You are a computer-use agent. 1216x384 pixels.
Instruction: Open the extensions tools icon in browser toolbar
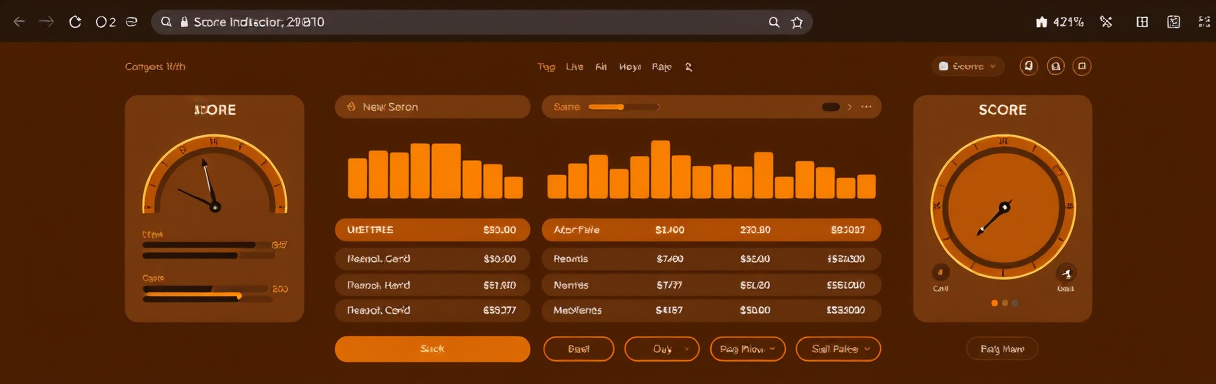pyautogui.click(x=1106, y=22)
